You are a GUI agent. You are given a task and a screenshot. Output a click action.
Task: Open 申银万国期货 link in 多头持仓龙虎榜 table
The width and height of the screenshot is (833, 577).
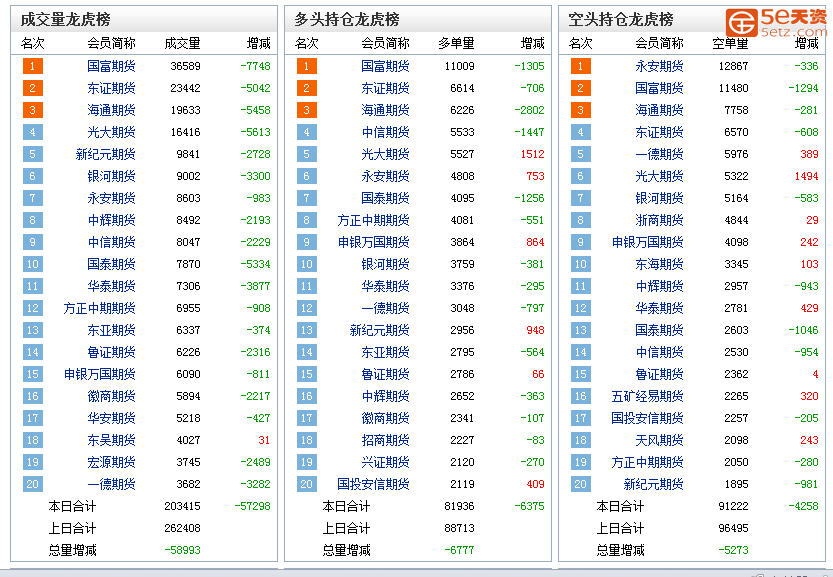[x=373, y=242]
